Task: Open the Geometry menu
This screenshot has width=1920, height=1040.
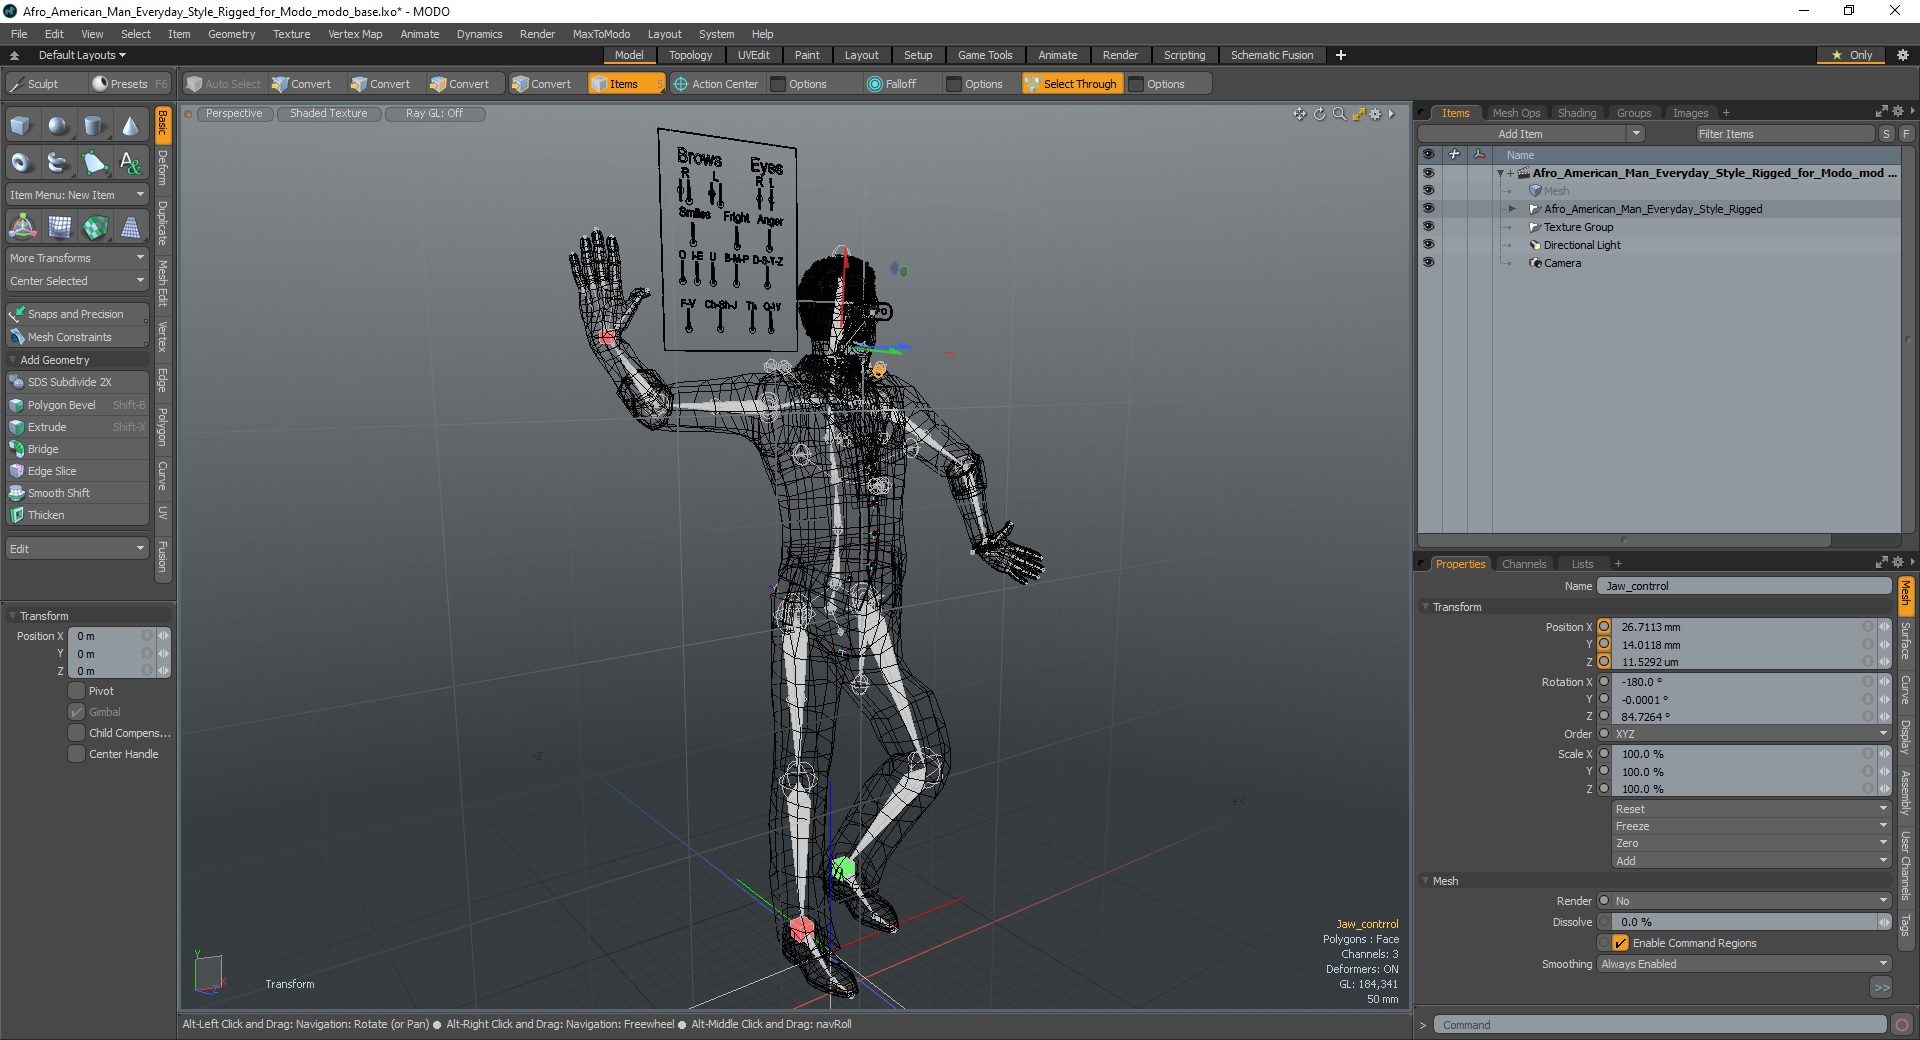Action: coord(231,34)
